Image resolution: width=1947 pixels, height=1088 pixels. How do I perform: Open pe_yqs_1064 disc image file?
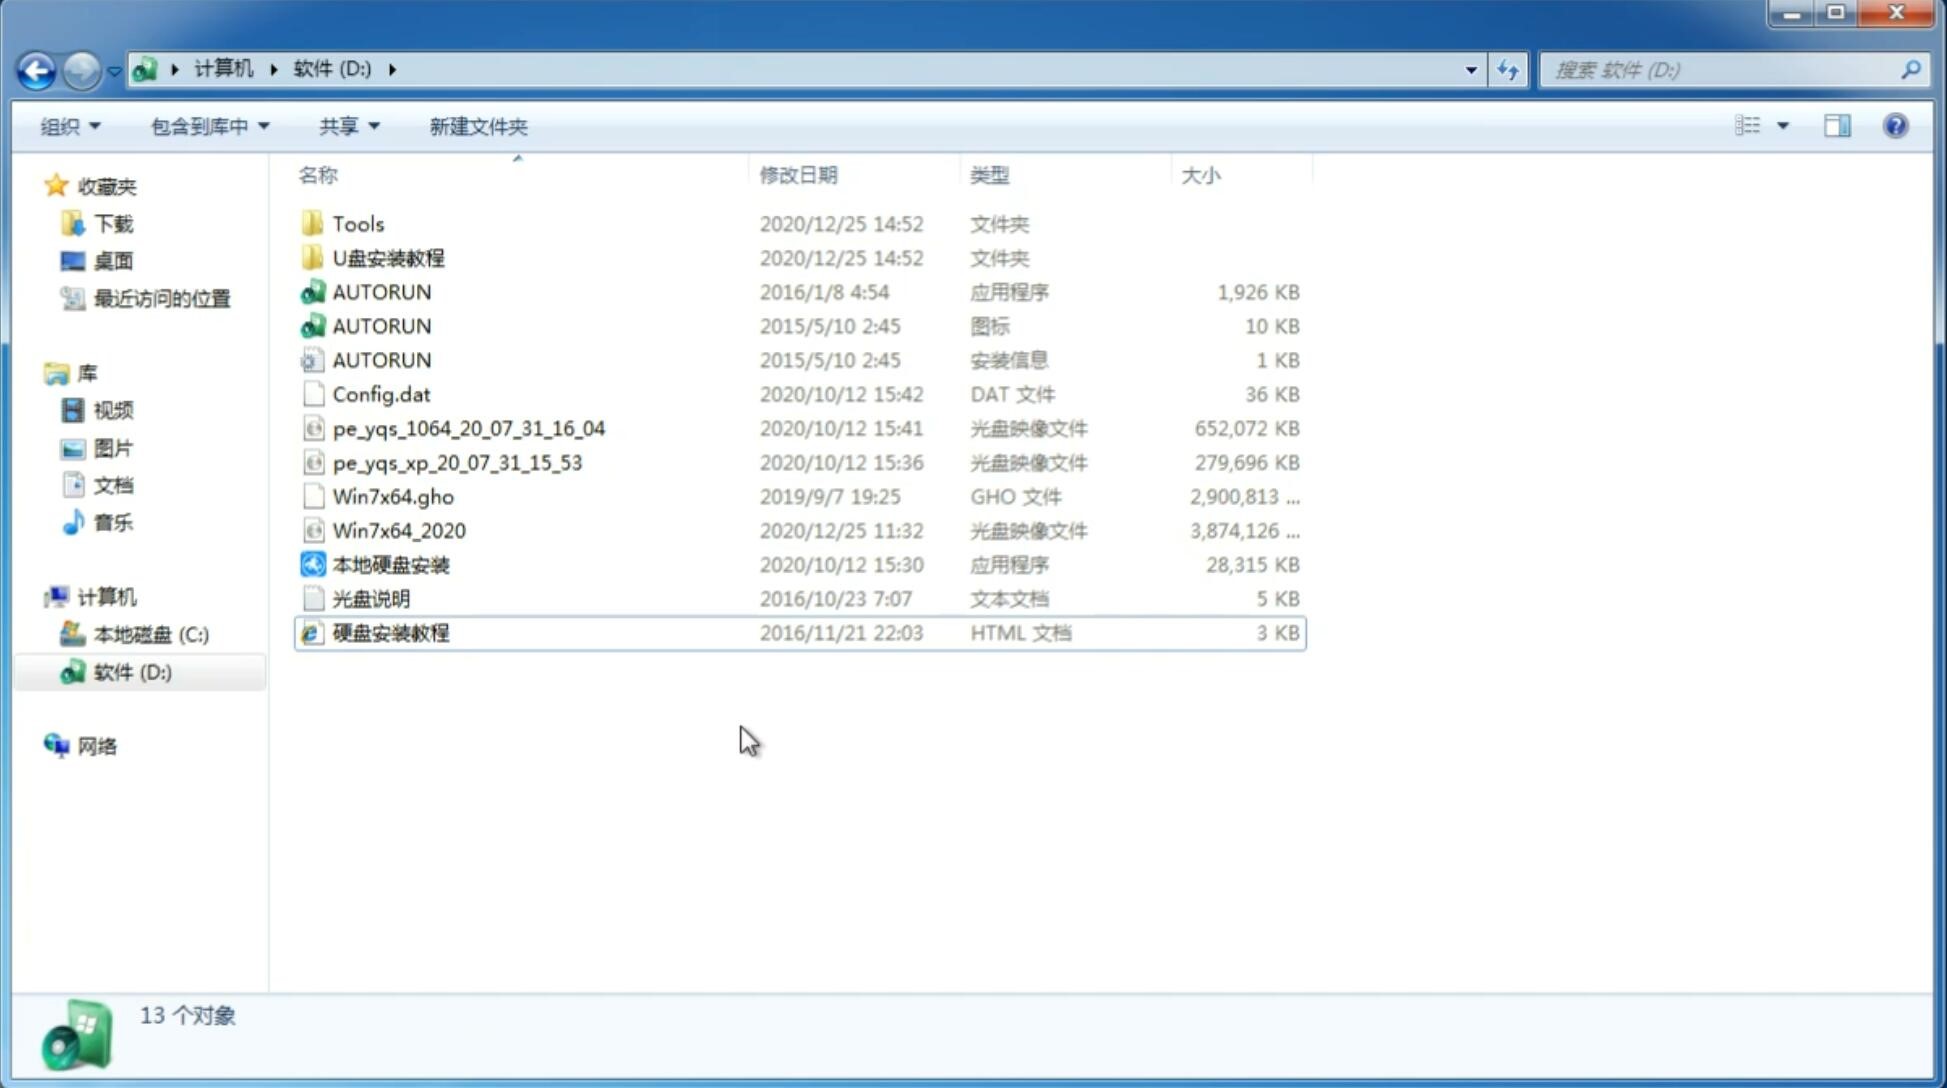[469, 428]
